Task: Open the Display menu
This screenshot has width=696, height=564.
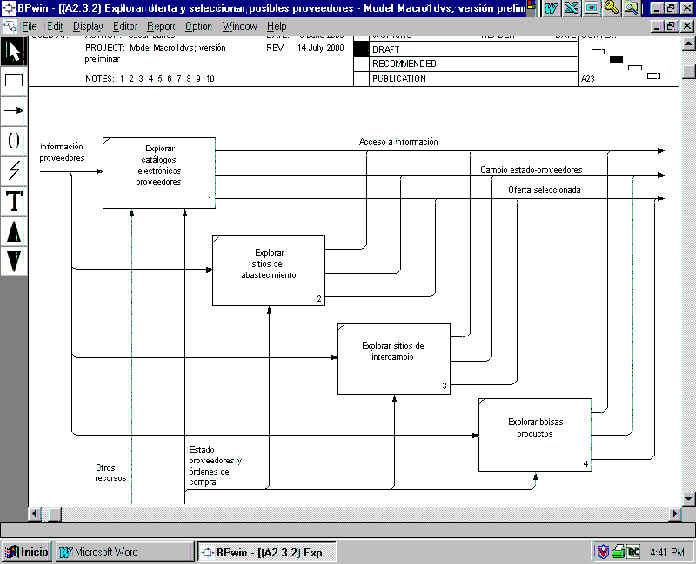Action: [x=88, y=27]
